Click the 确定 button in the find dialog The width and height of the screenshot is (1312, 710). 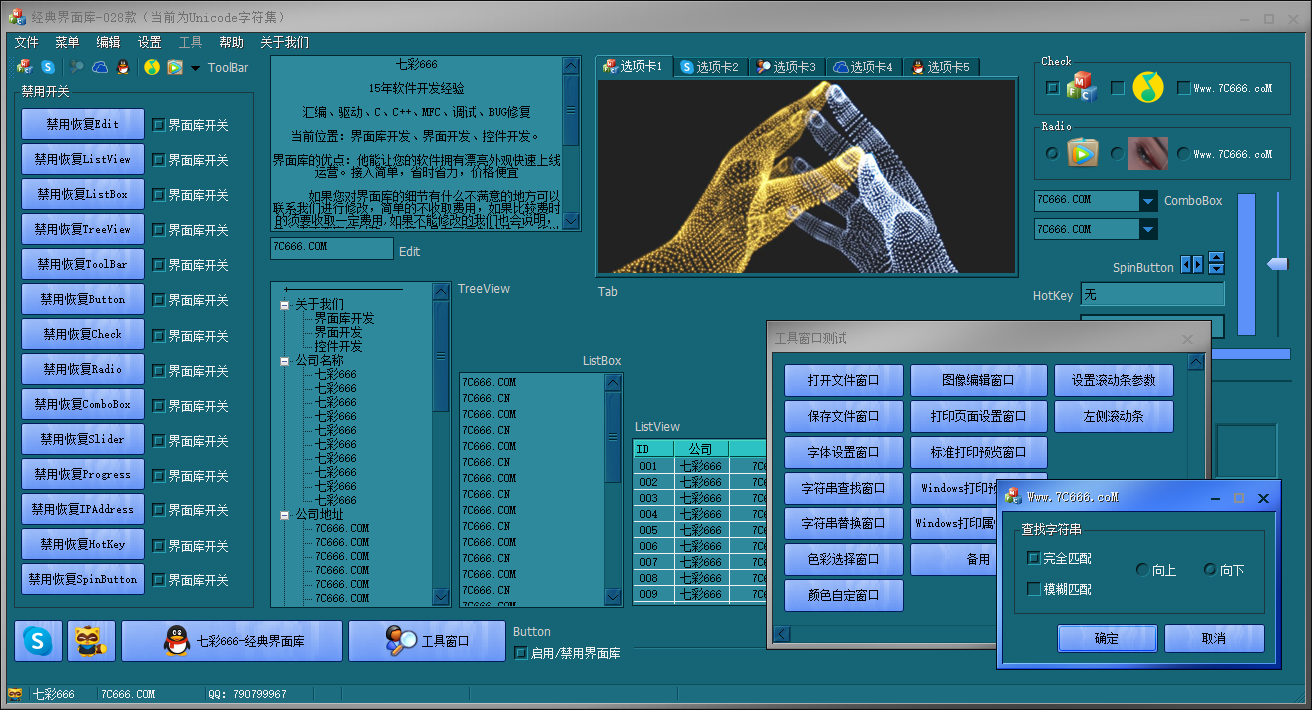pos(1107,638)
